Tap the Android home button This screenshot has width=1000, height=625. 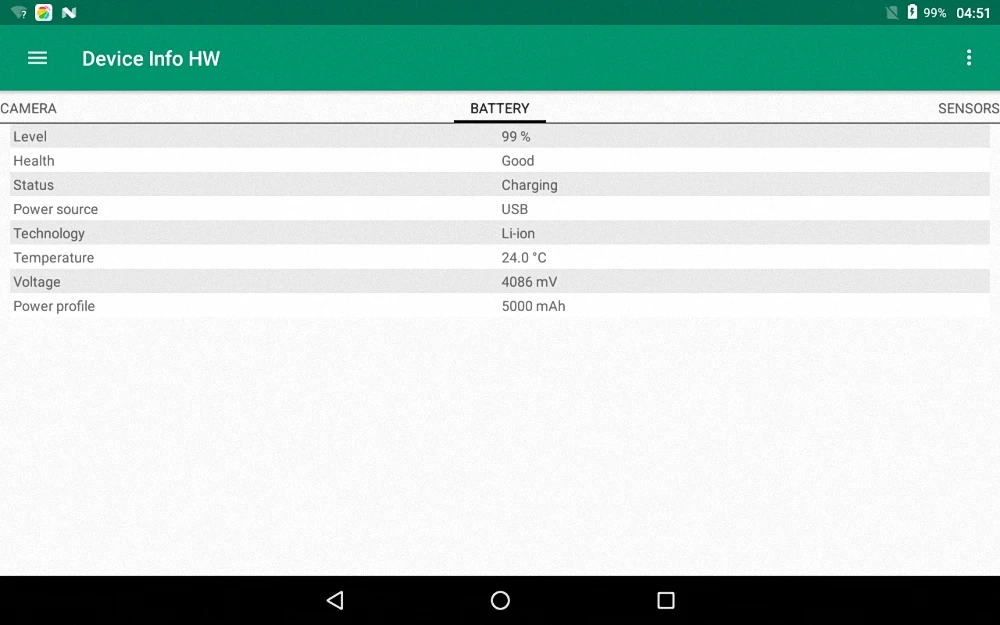(500, 600)
